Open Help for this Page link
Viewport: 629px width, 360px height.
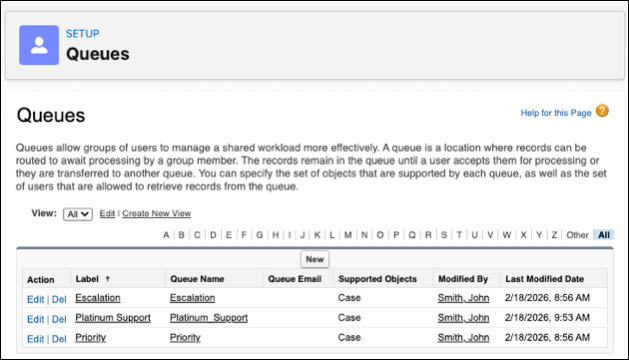556,113
